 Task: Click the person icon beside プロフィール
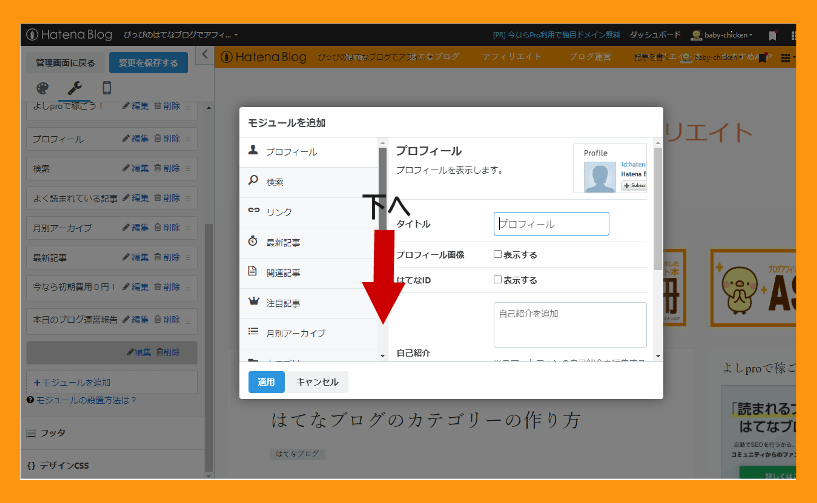click(x=253, y=150)
